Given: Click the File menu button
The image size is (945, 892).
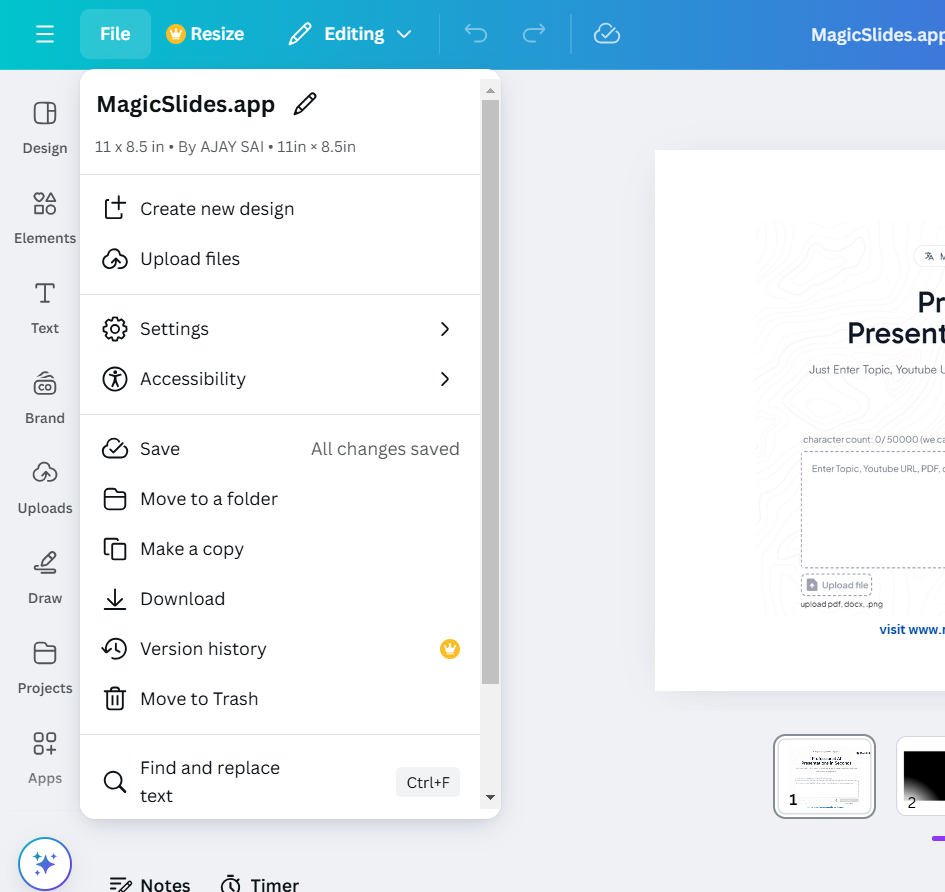Looking at the screenshot, I should click(115, 34).
